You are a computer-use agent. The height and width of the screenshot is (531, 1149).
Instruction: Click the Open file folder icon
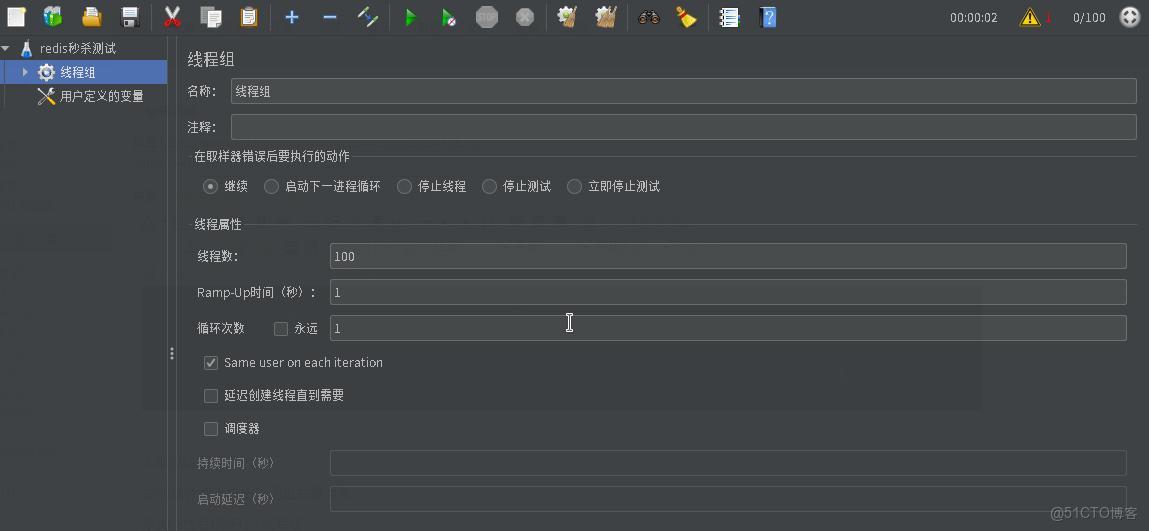92,17
